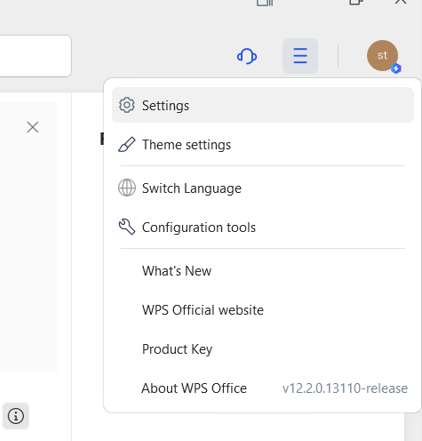Image resolution: width=422 pixels, height=441 pixels.
Task: Click the globe icon beside Switch Language
Action: pos(127,188)
